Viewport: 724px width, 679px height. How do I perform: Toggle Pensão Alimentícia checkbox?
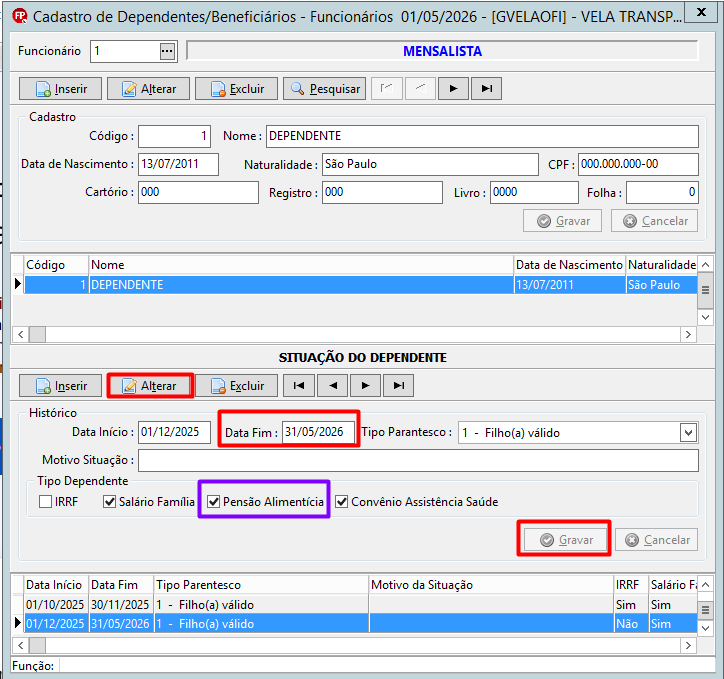(213, 502)
